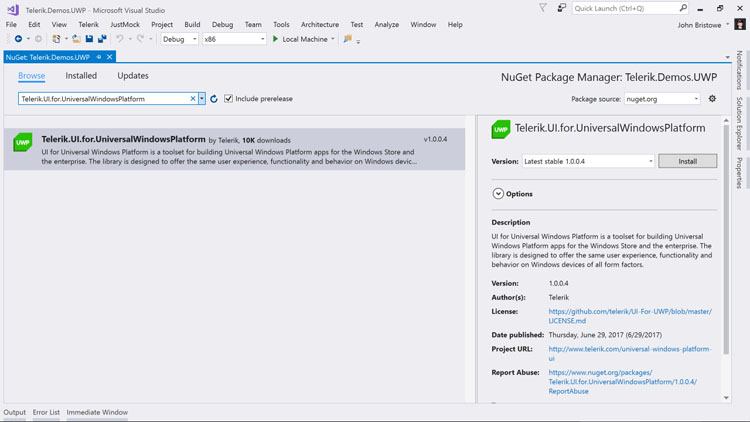
Task: Switch to the Installed tab
Action: pos(81,76)
